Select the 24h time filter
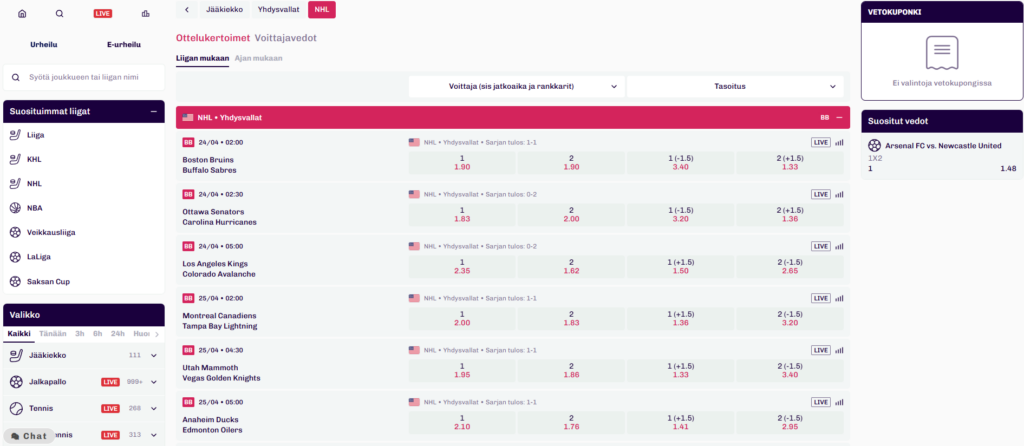 coord(118,334)
